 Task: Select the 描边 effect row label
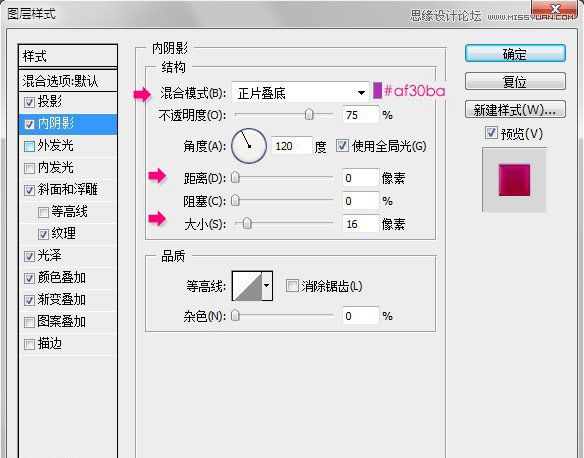pyautogui.click(x=50, y=343)
